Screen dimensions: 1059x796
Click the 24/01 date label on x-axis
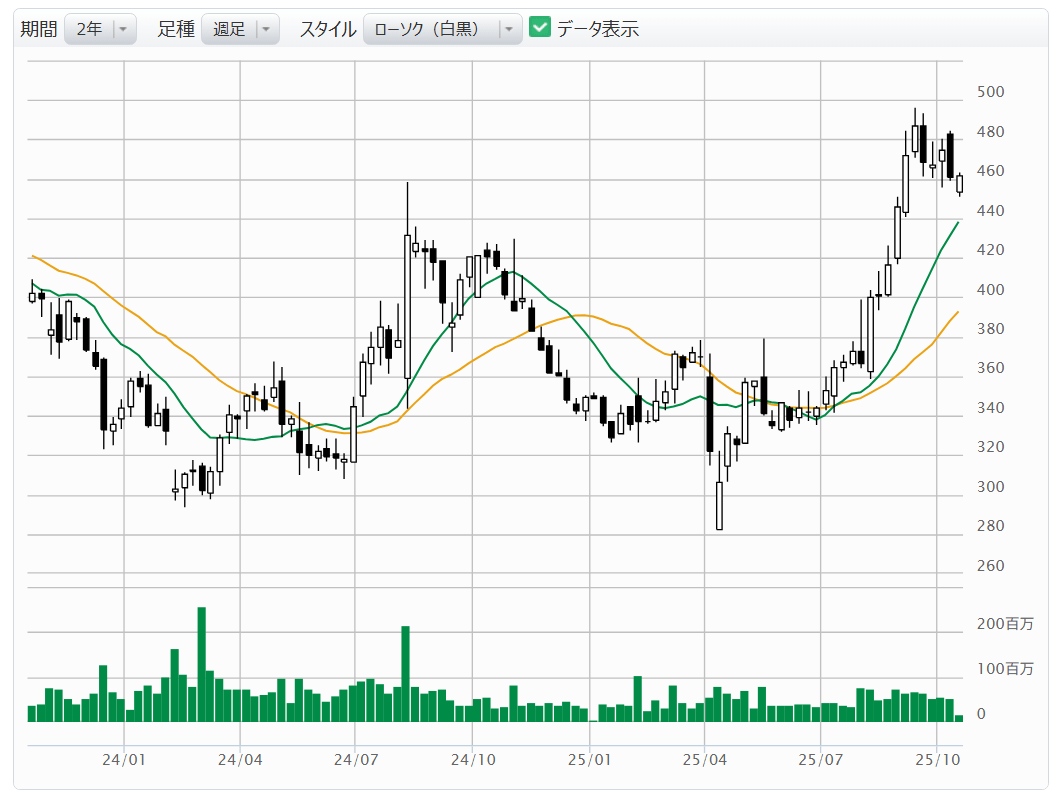[124, 759]
